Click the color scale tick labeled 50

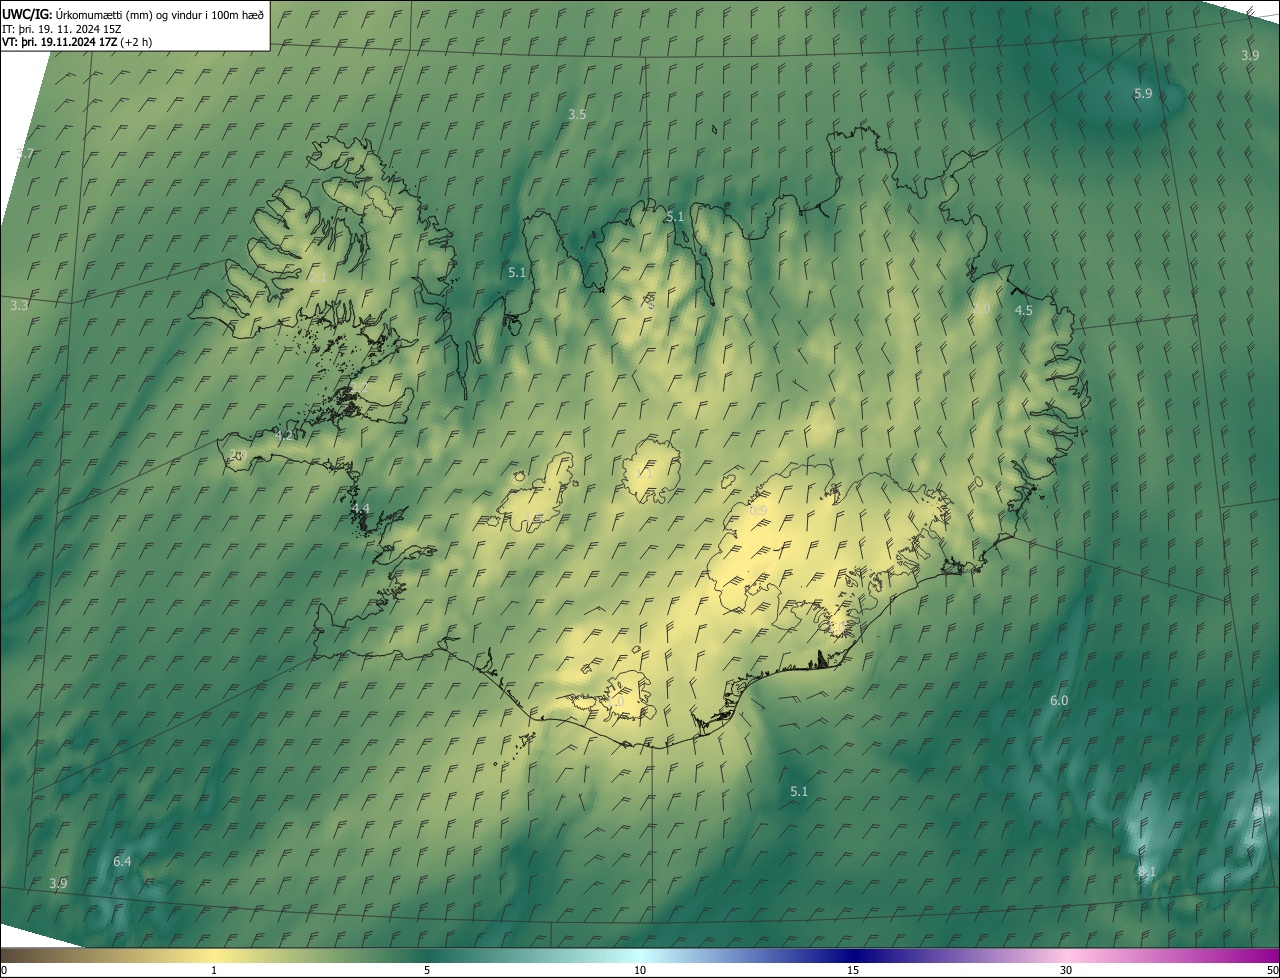coord(1272,970)
